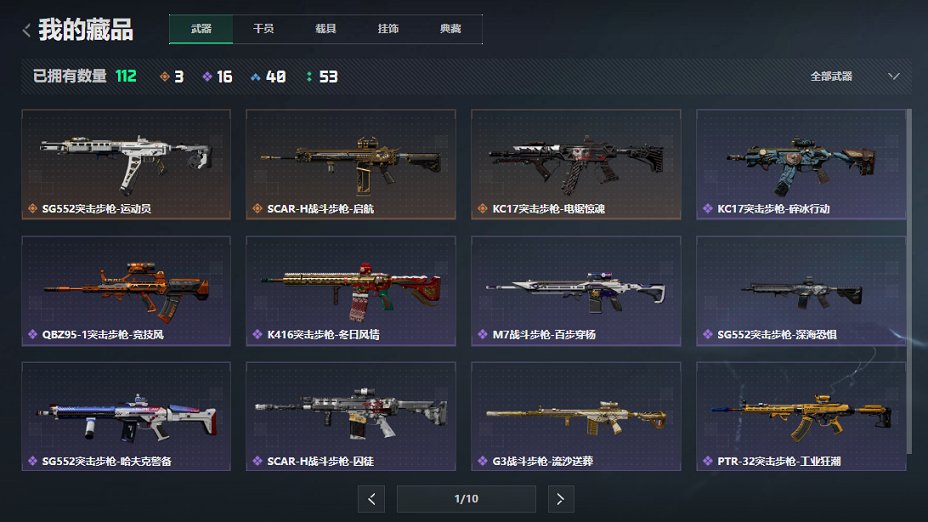Switch to the 干员 tab

tap(263, 29)
